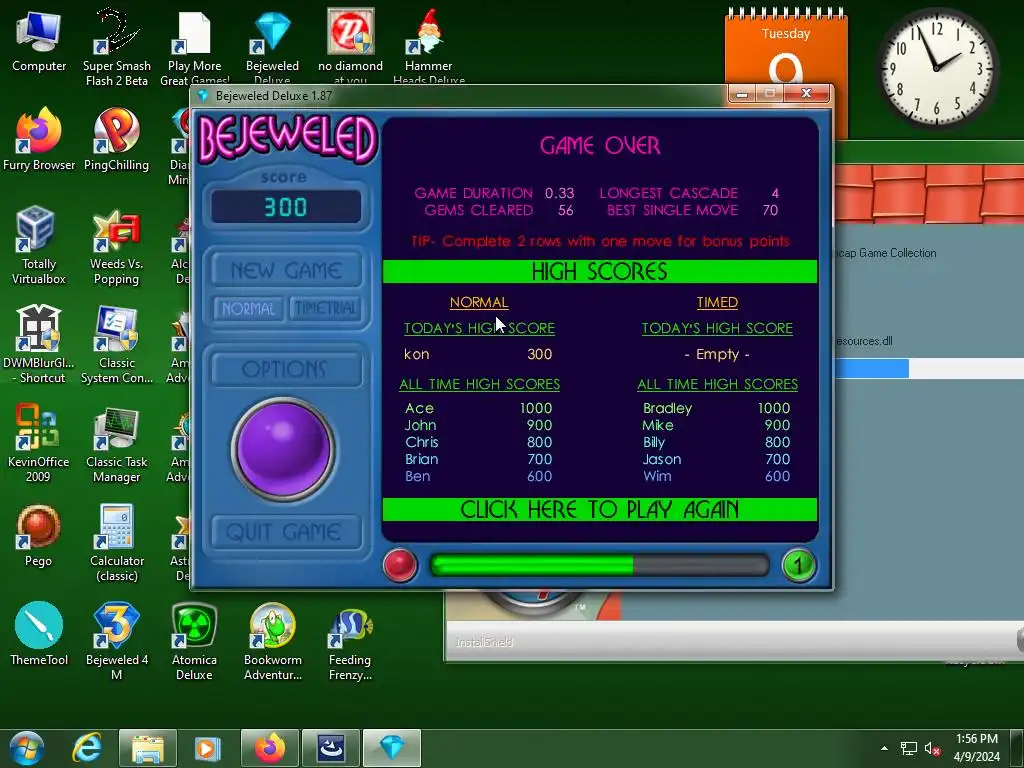Open the no diamond at you shortcut
This screenshot has width=1024, height=768.
point(351,47)
